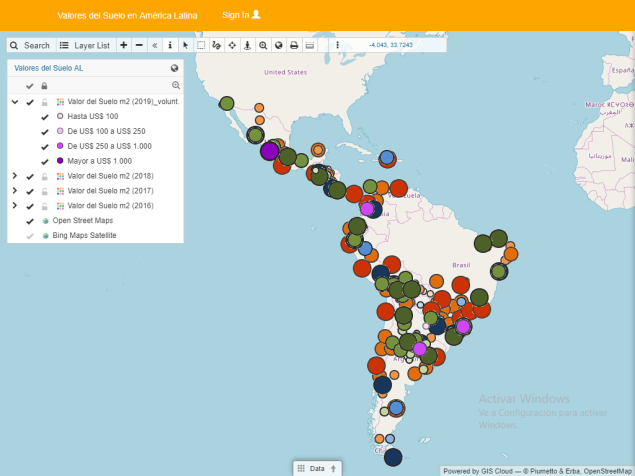The width and height of the screenshot is (635, 476).
Task: Activate the arrow pointer select tool
Action: click(185, 46)
